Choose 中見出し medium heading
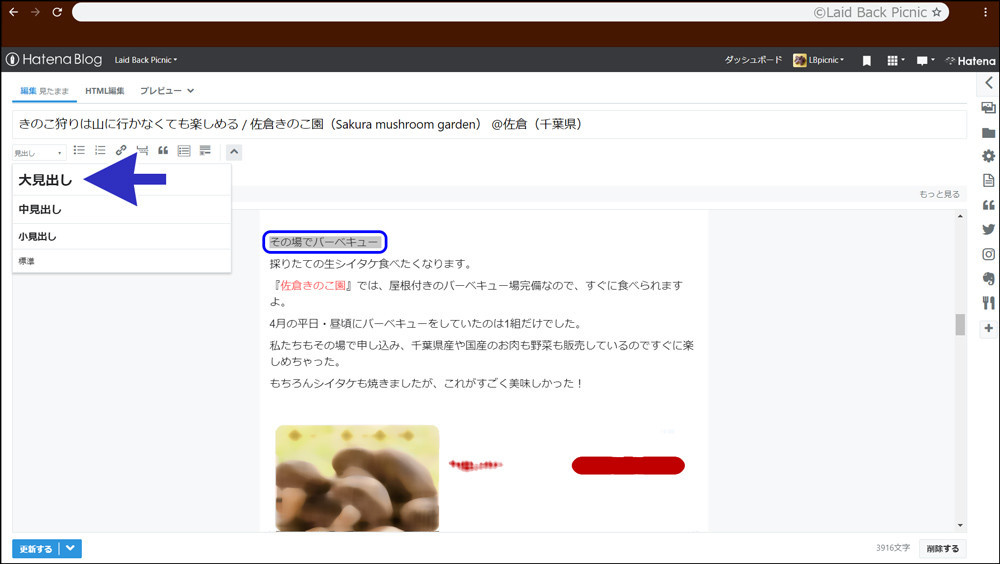The width and height of the screenshot is (1000, 564). coord(121,209)
